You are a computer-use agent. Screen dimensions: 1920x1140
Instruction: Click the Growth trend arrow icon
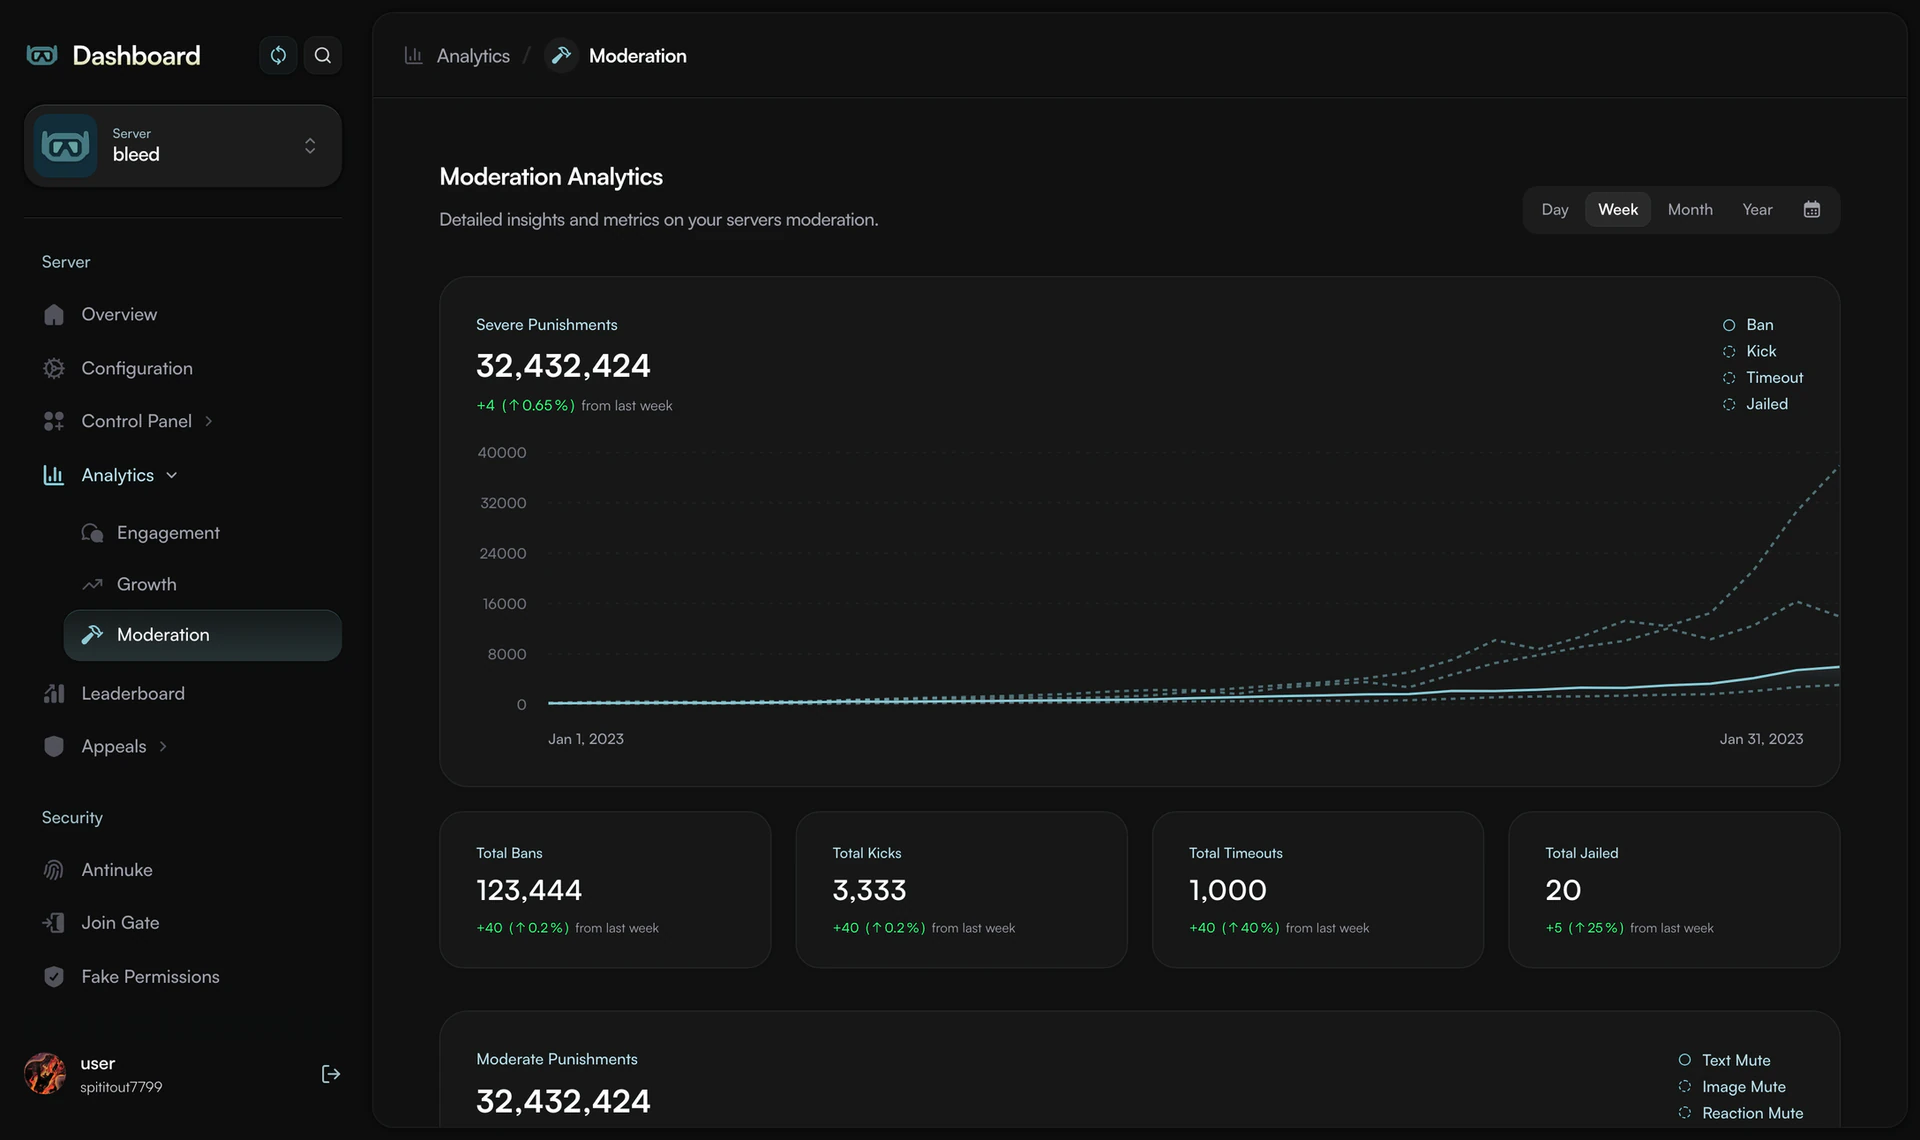point(92,584)
